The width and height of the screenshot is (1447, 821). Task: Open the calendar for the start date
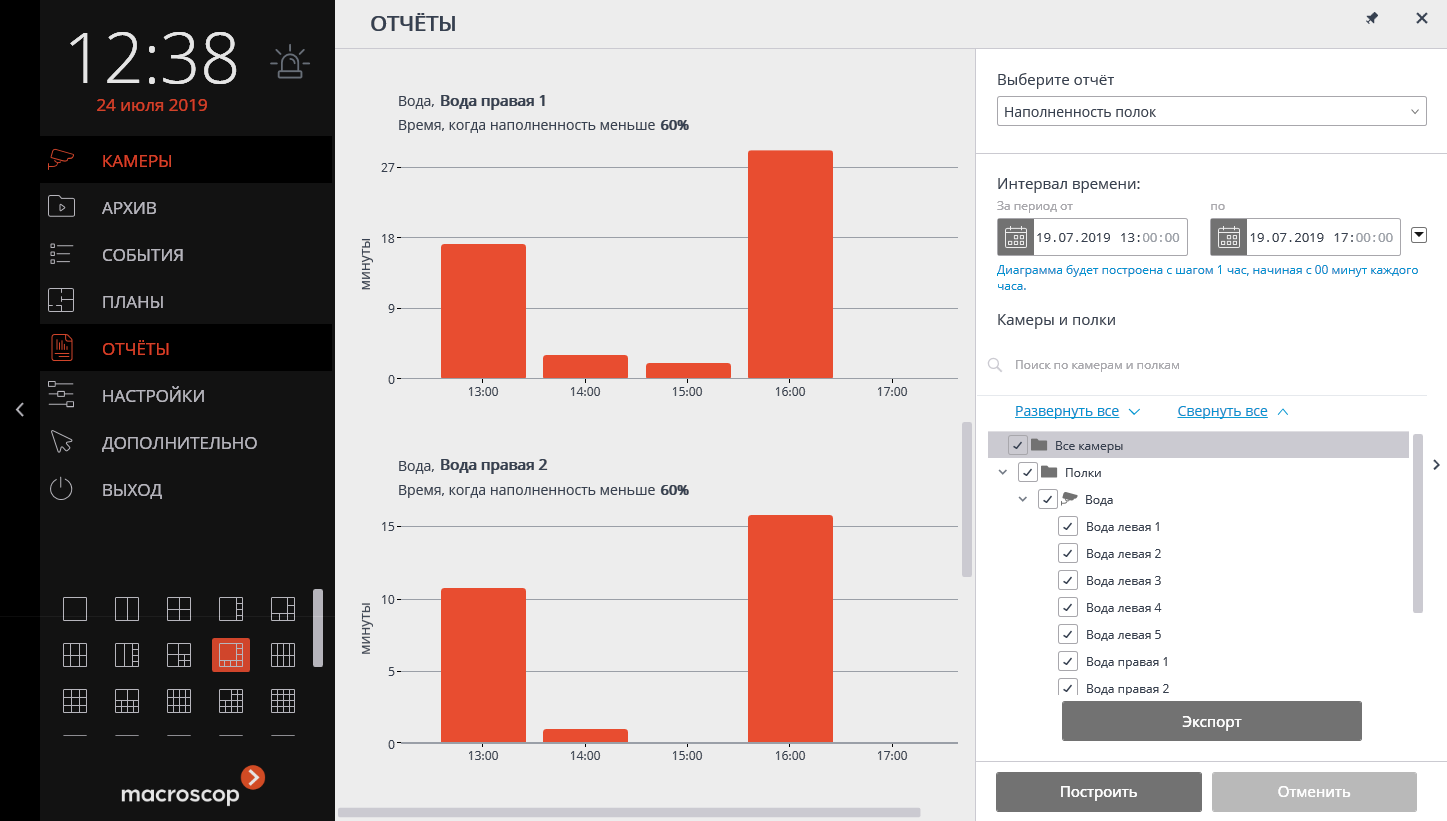pyautogui.click(x=1016, y=237)
